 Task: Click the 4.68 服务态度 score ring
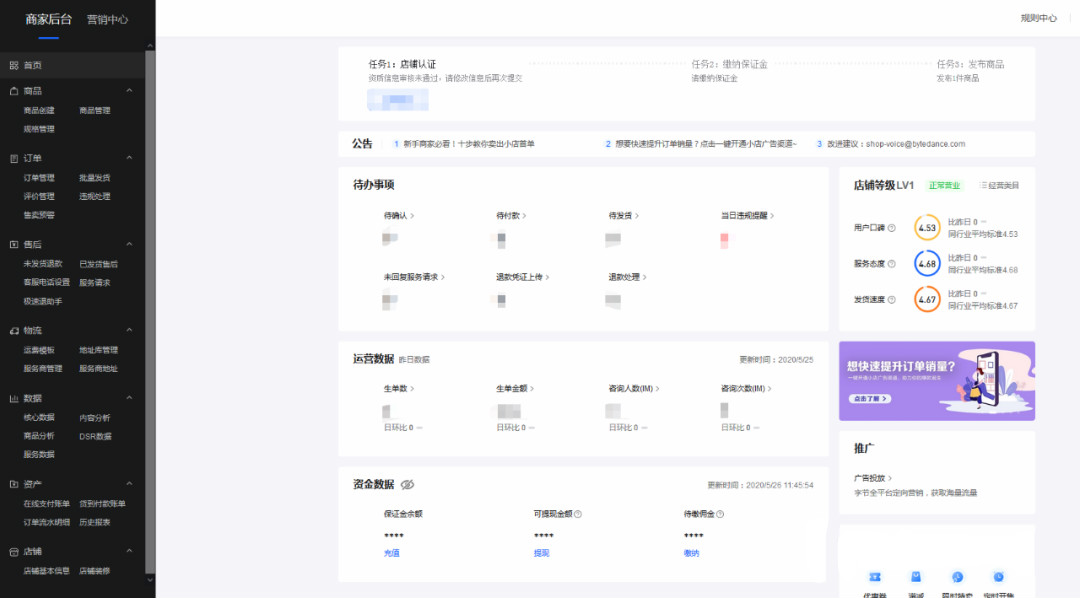click(x=927, y=264)
